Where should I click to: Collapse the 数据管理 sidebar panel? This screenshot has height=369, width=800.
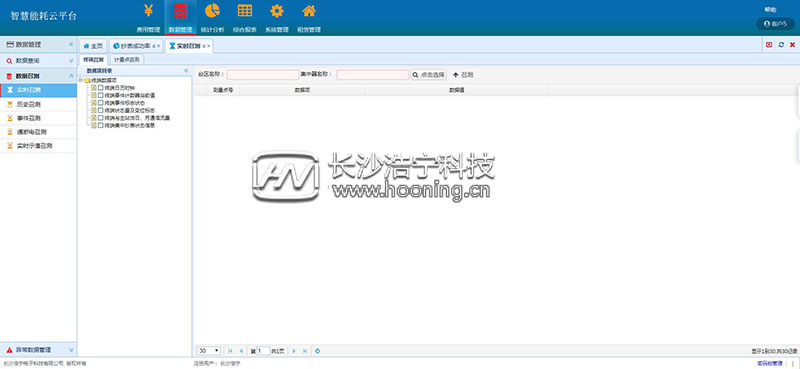[71, 45]
